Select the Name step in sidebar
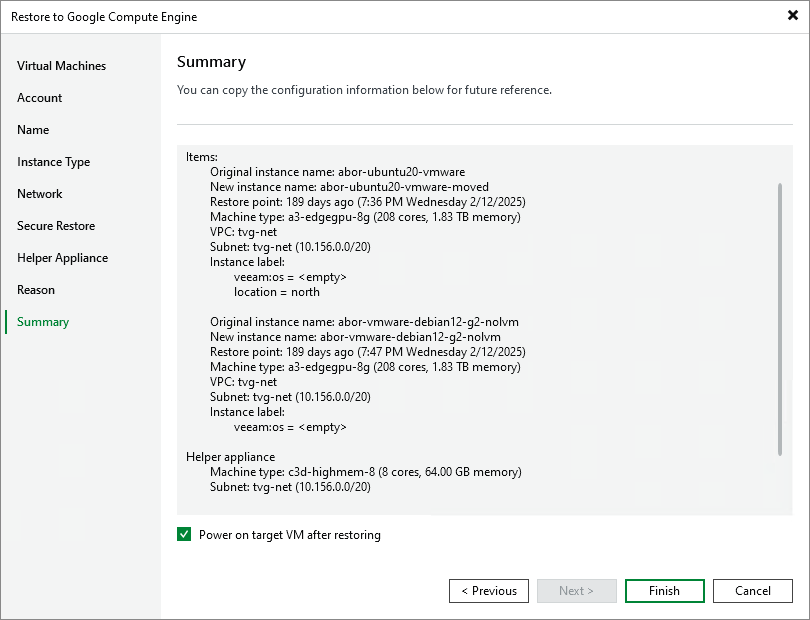The width and height of the screenshot is (810, 620). 33,130
